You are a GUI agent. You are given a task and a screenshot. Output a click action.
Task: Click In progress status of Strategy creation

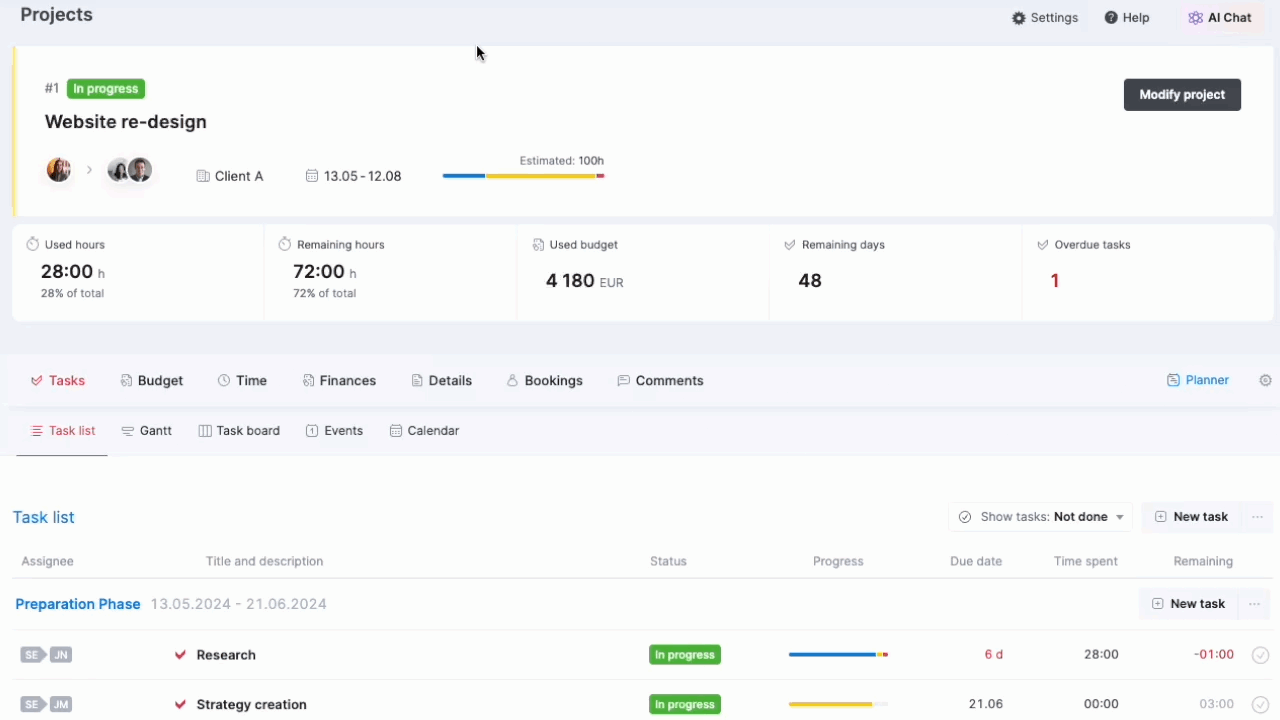pyautogui.click(x=685, y=704)
